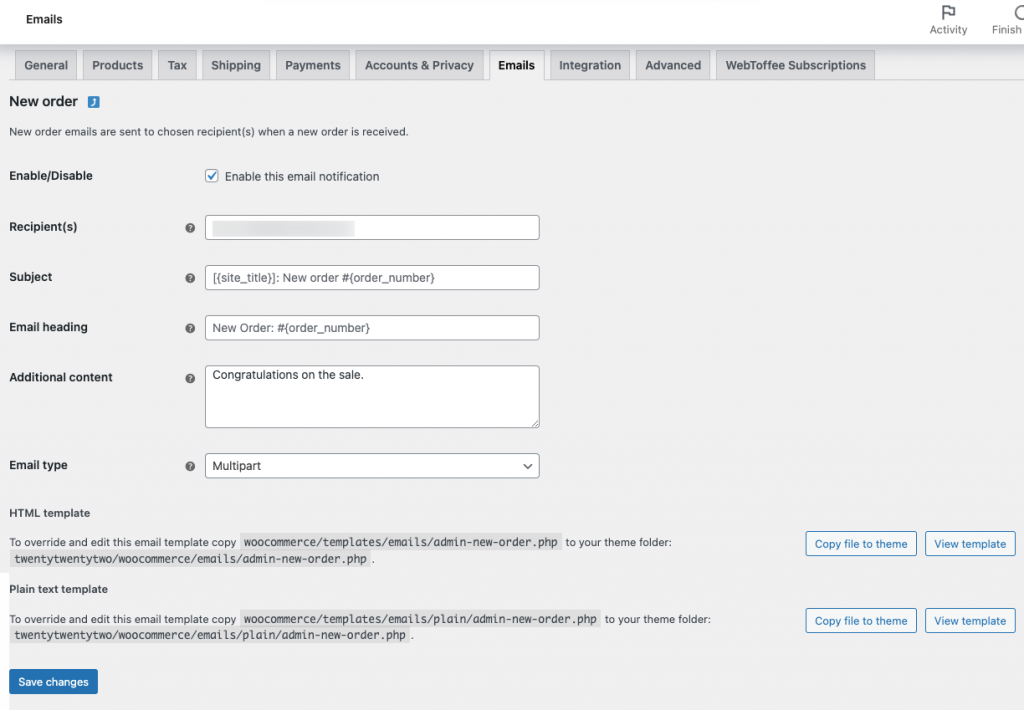Viewport: 1024px width, 710px height.
Task: Click the return-to-emails icon beside New order
Action: tap(93, 102)
